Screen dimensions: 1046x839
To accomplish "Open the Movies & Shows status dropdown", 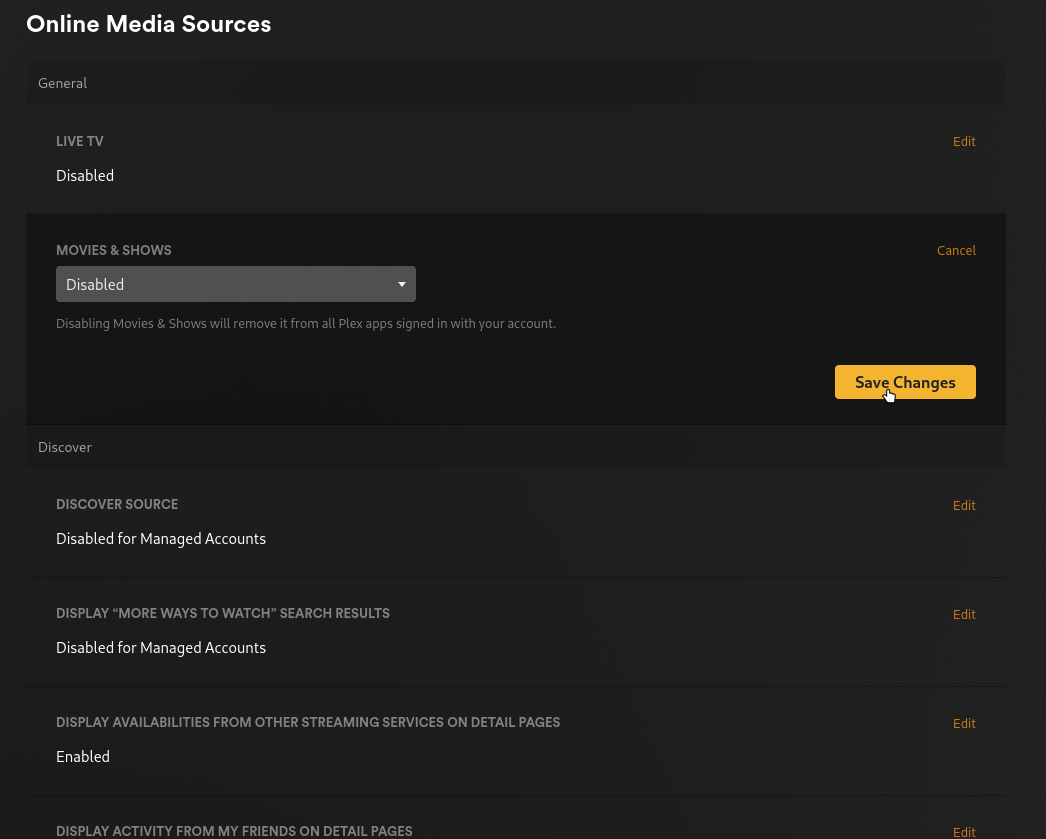I will [236, 284].
